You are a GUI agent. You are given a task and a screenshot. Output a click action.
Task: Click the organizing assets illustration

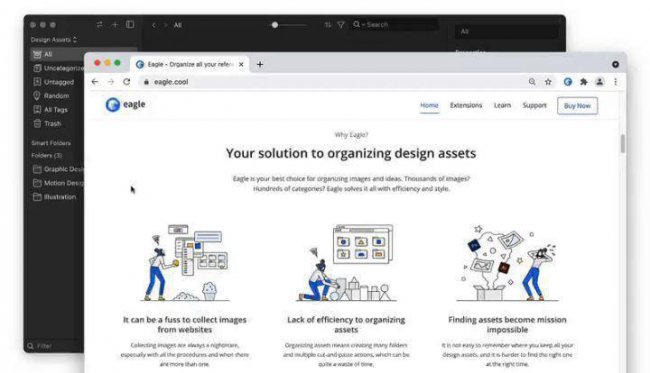pos(346,263)
